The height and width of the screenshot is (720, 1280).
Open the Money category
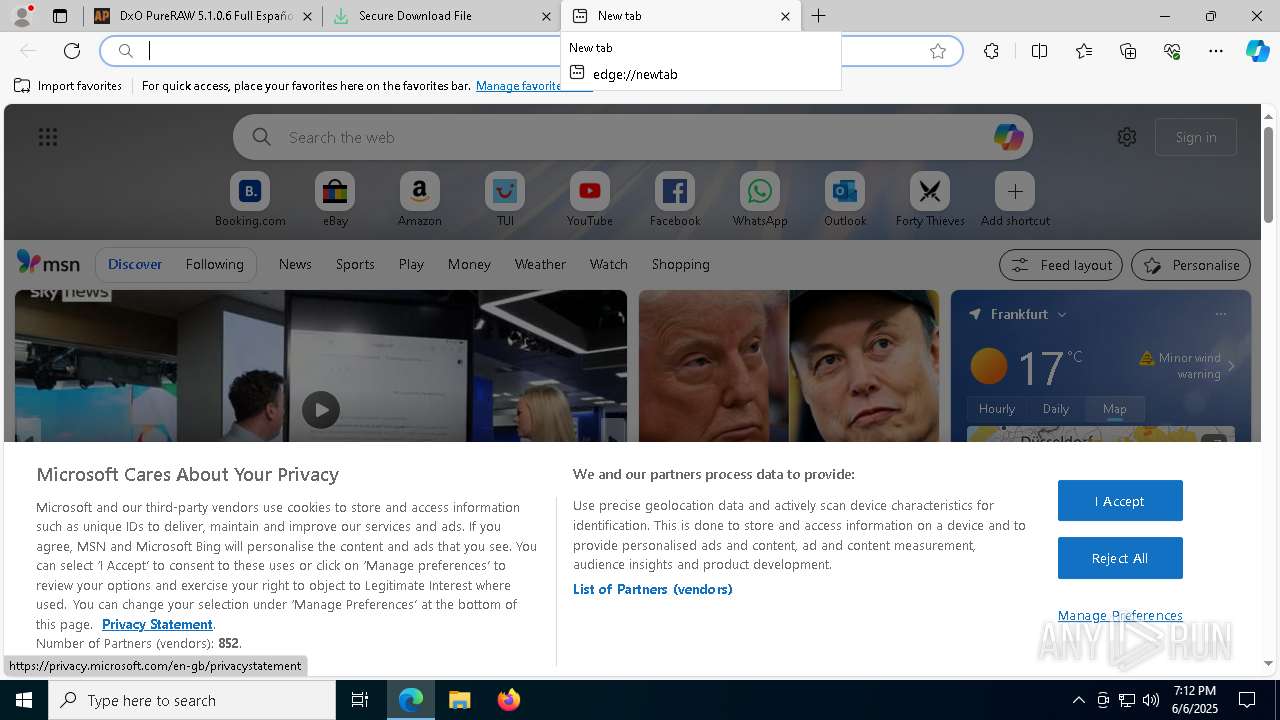[469, 264]
